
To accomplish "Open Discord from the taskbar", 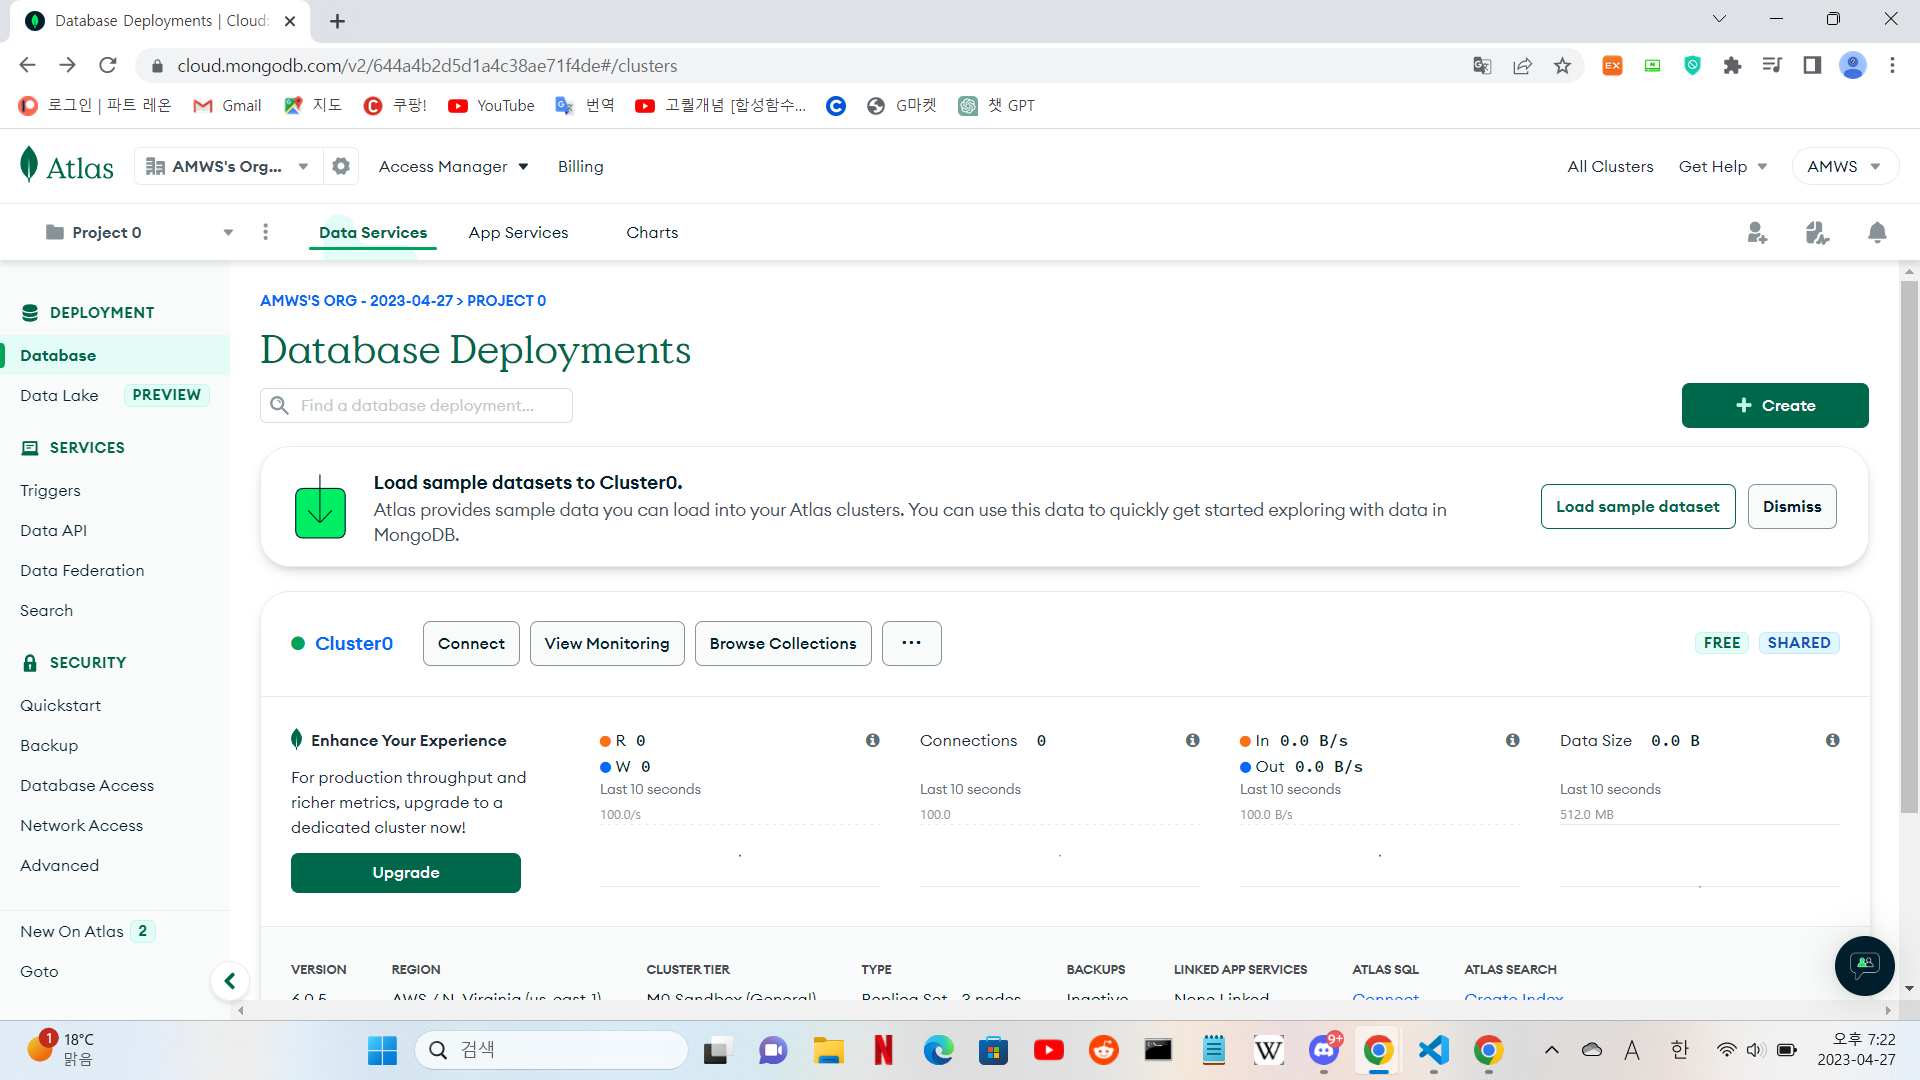I will coord(1324,1050).
